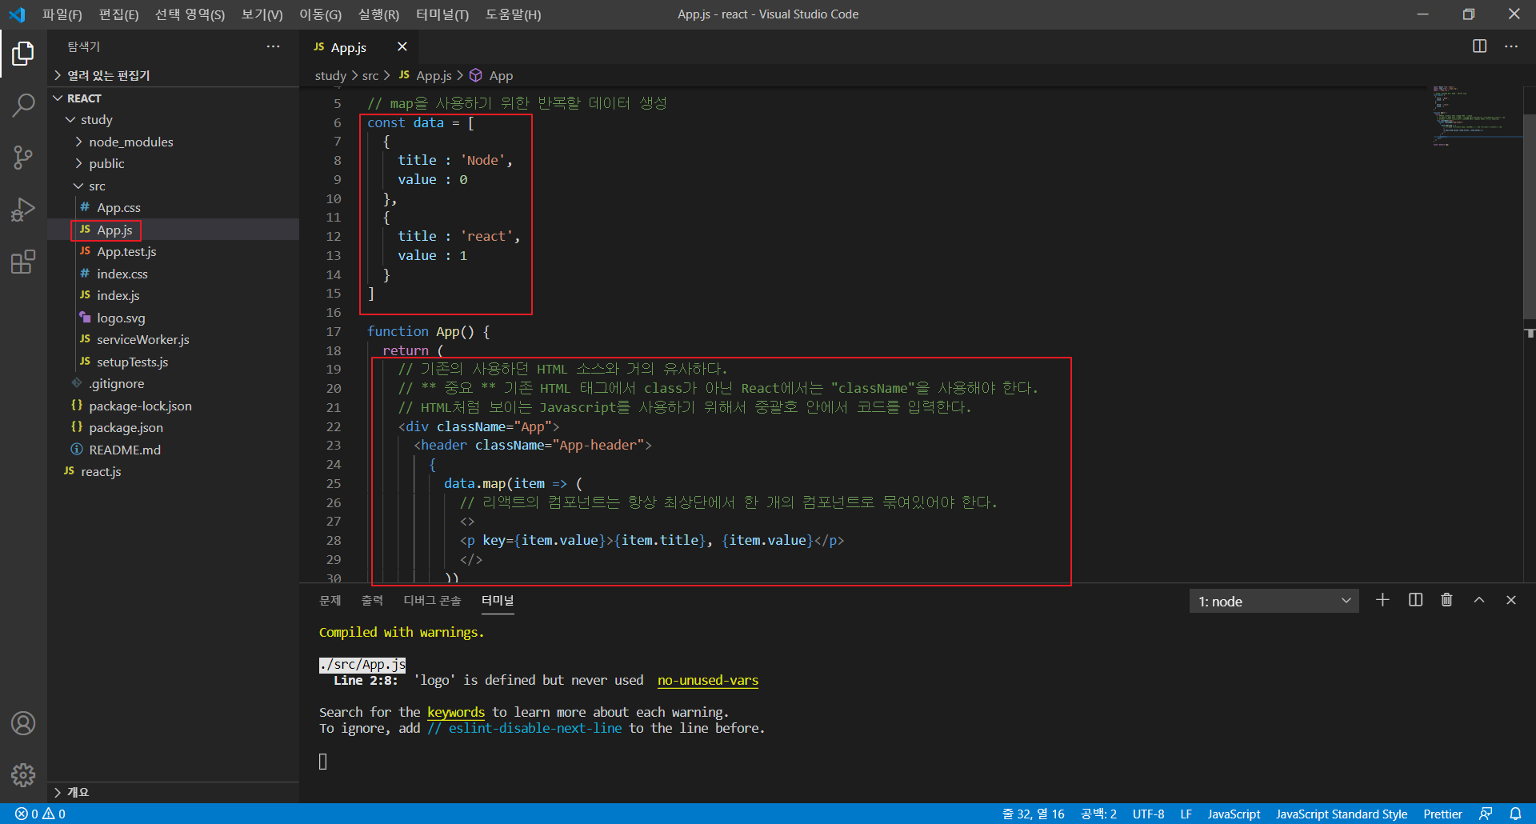Maximize the terminal panel size
Image resolution: width=1536 pixels, height=824 pixels.
pos(1479,600)
